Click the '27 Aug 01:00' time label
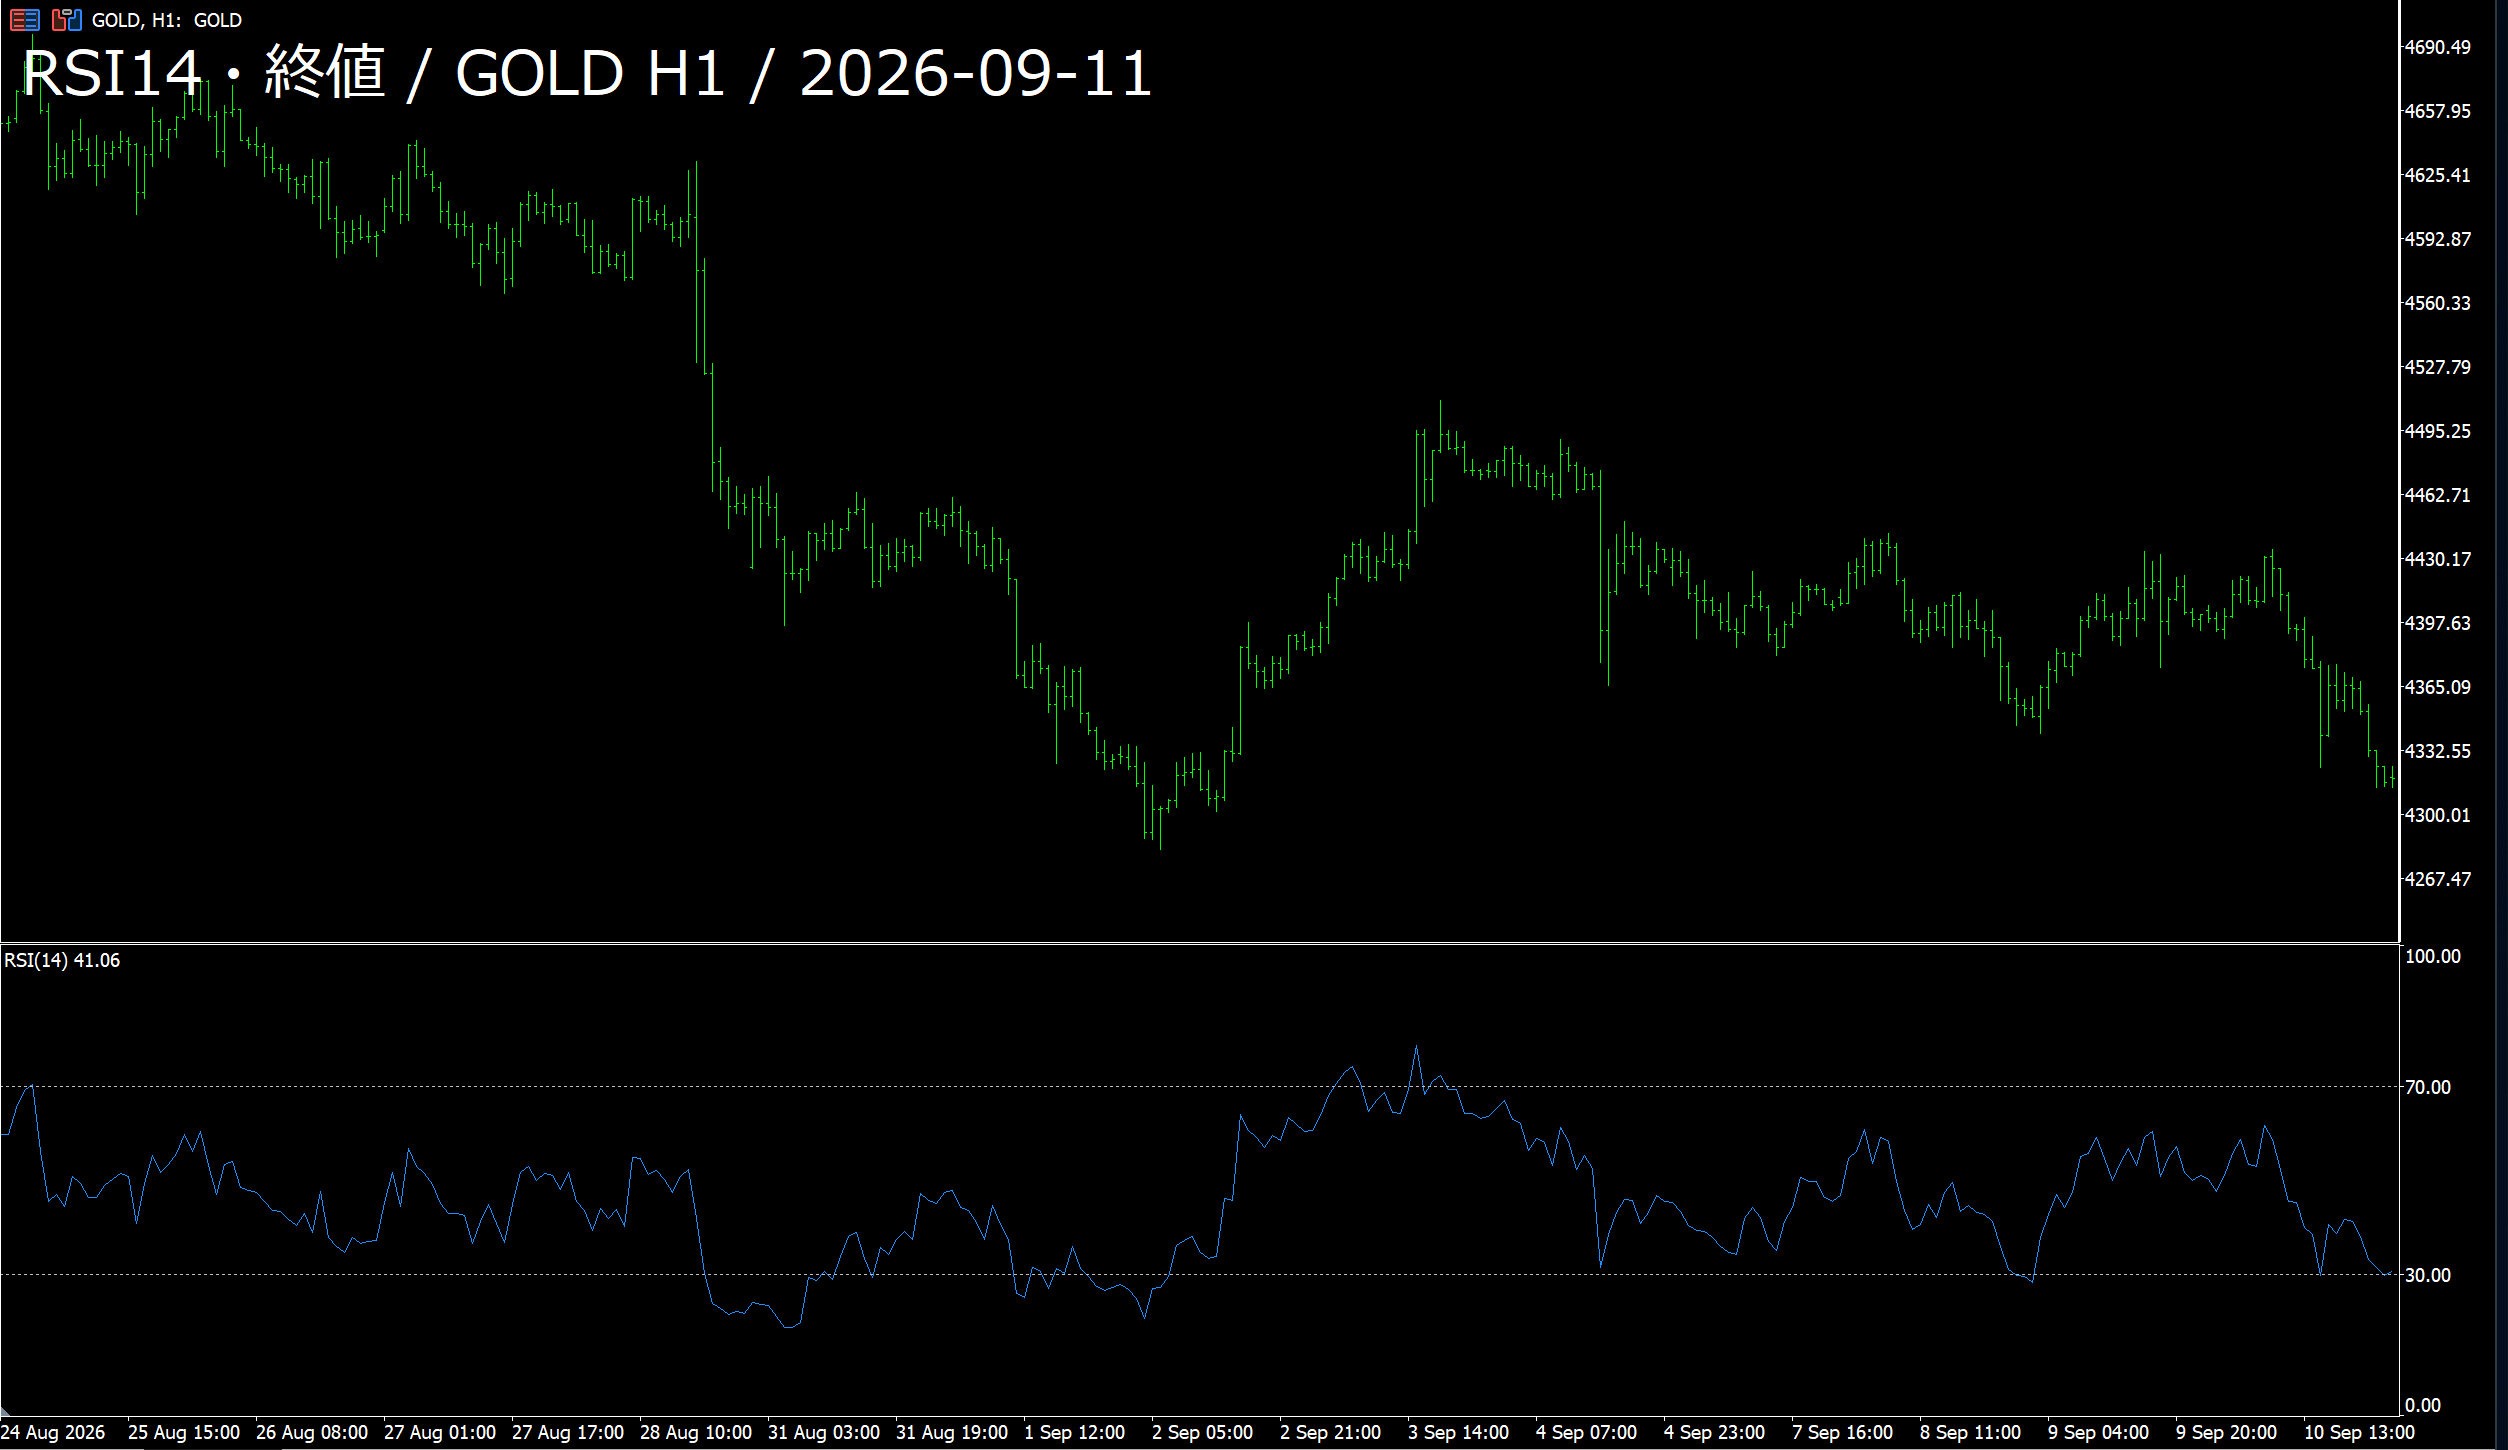Image resolution: width=2508 pixels, height=1450 pixels. (x=440, y=1432)
